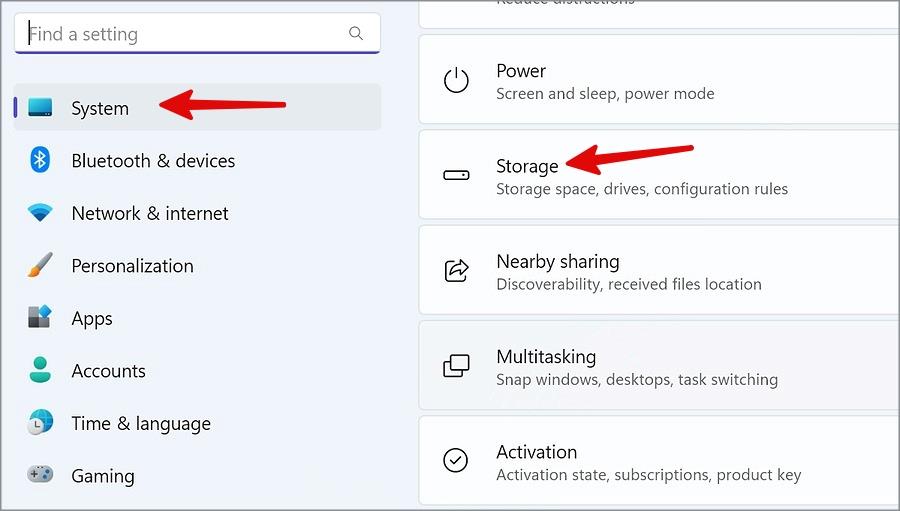Open System category label
Image resolution: width=900 pixels, height=511 pixels.
100,109
